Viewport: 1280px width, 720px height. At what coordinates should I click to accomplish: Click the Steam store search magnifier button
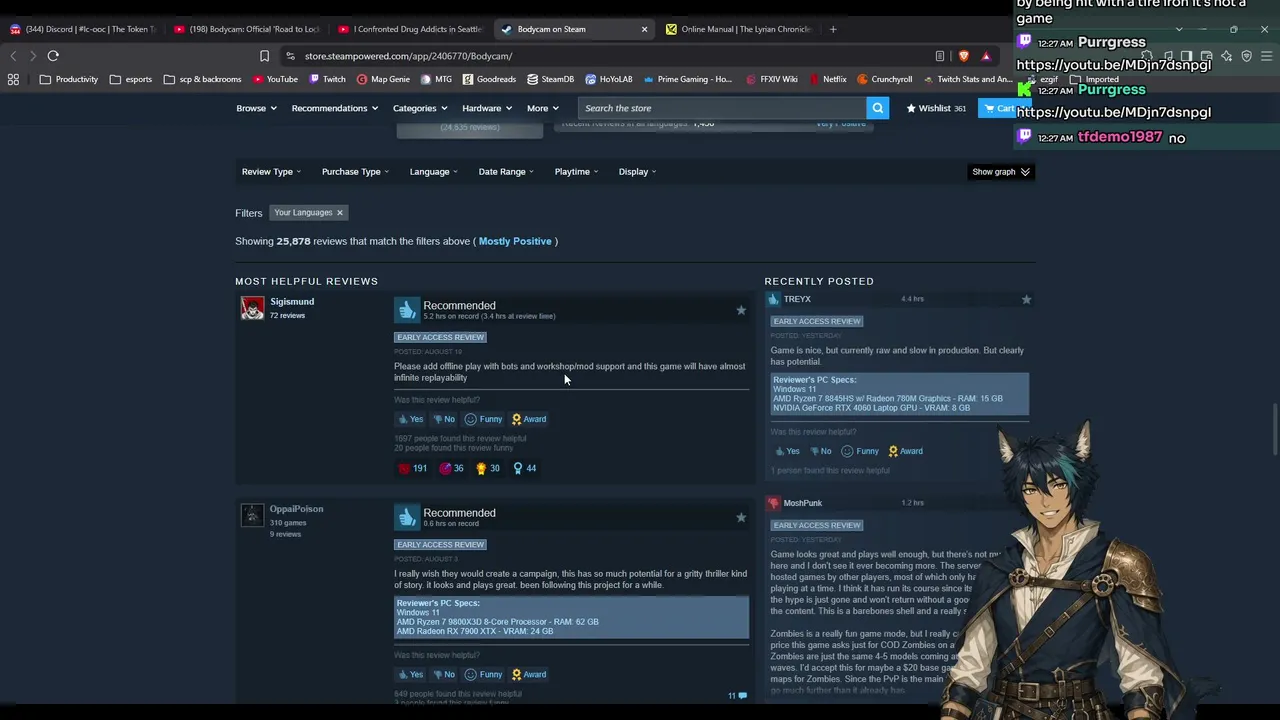(x=877, y=108)
